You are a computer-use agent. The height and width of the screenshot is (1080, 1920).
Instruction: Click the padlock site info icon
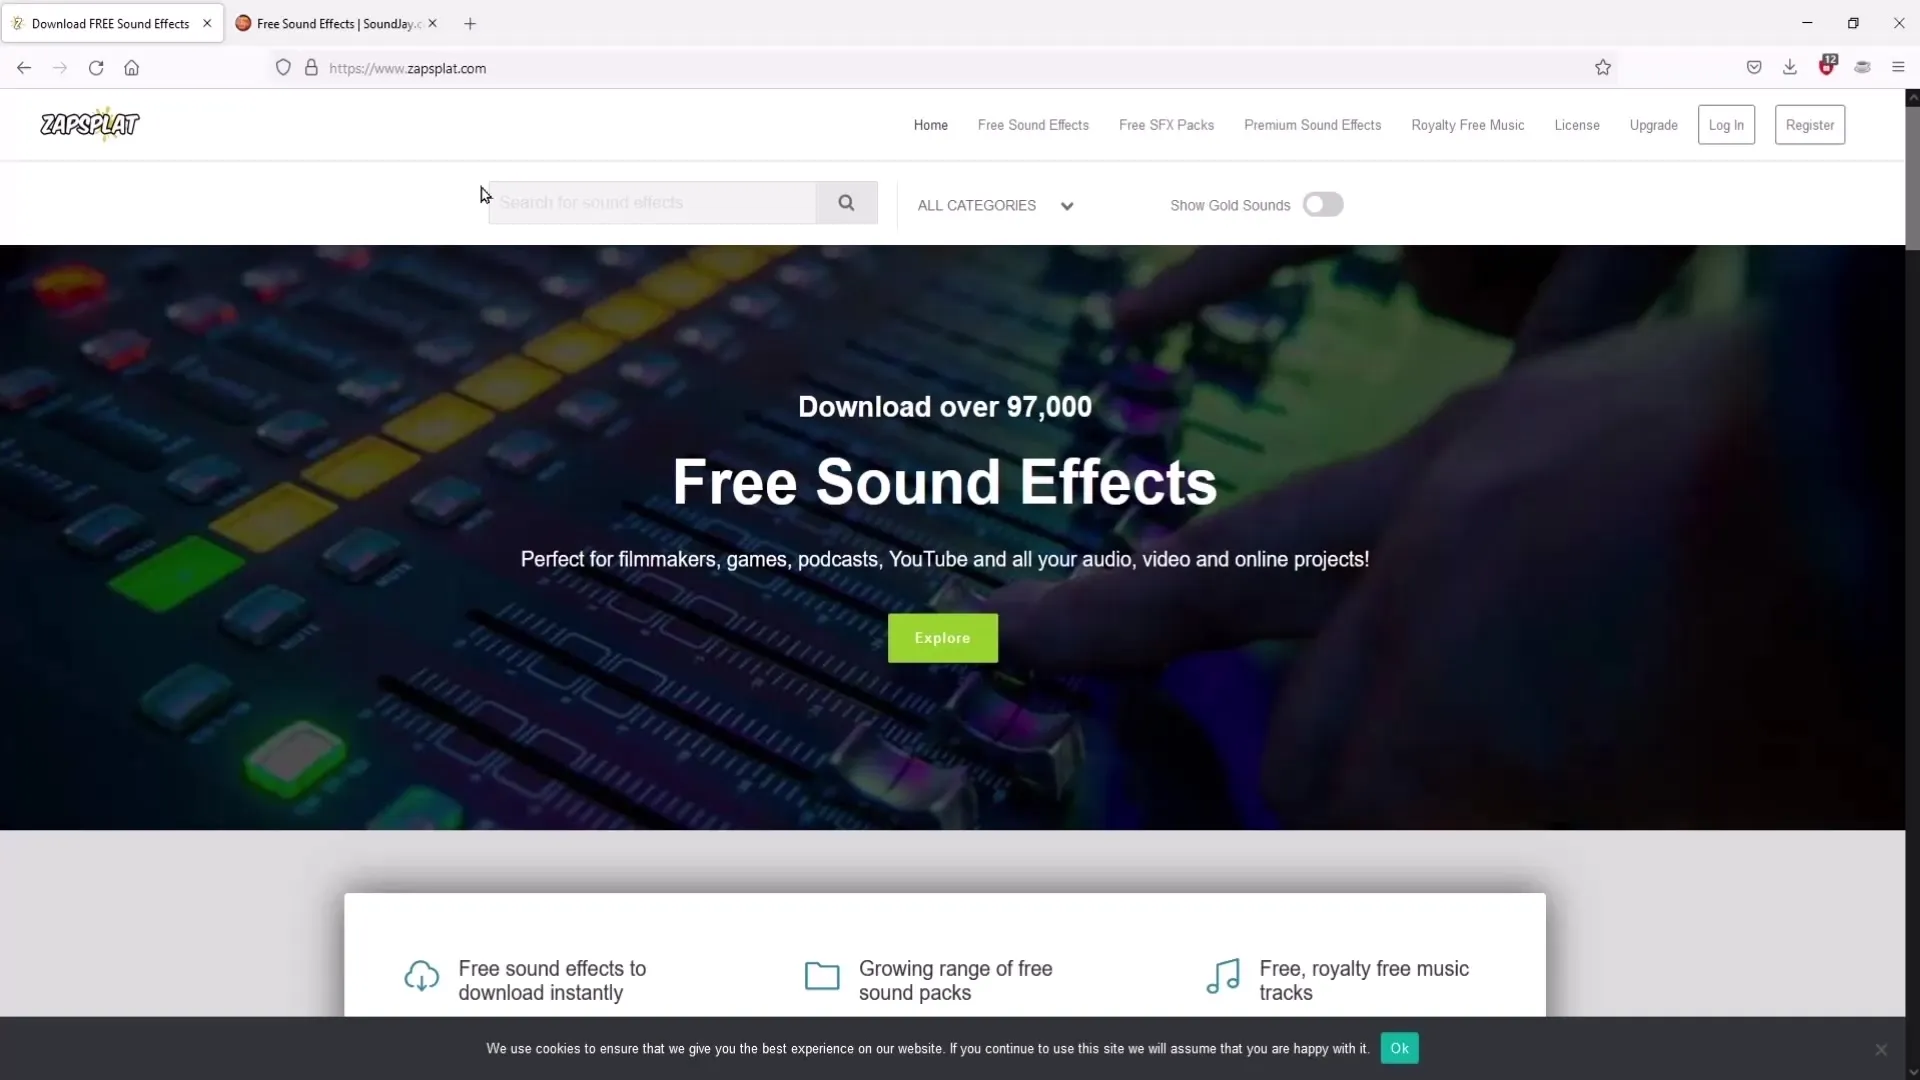[x=311, y=68]
